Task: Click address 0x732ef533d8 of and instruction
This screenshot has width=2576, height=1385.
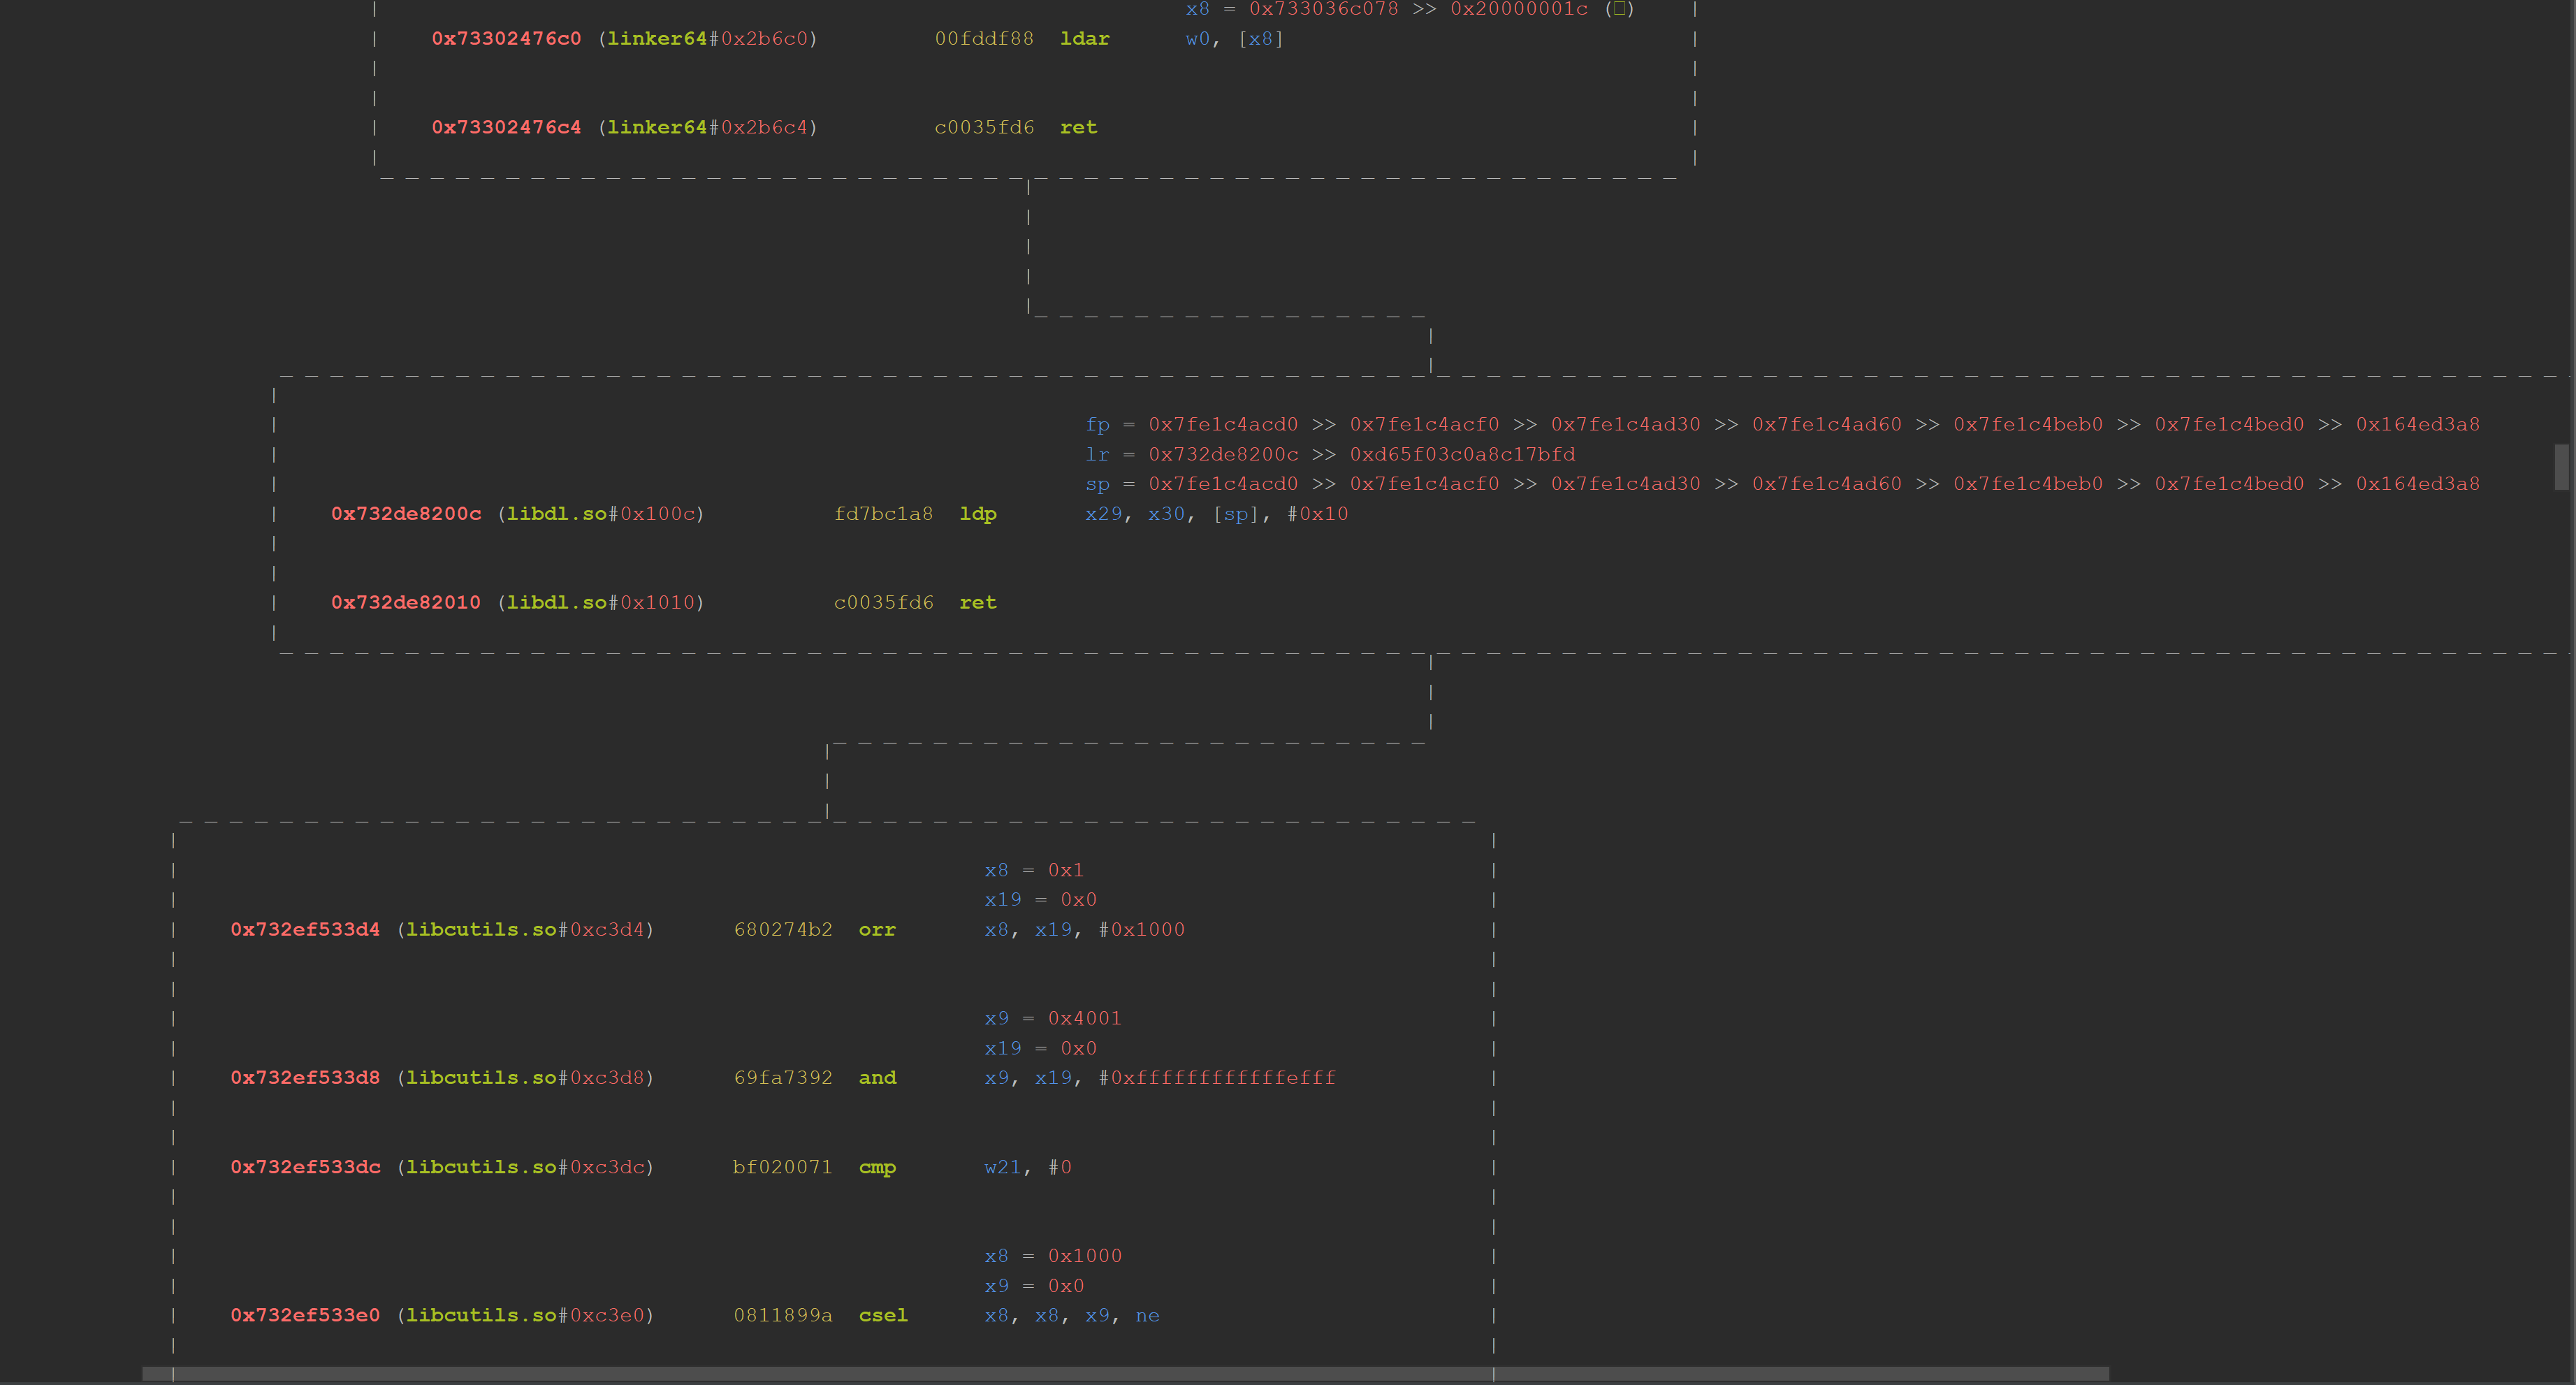Action: pyautogui.click(x=305, y=1078)
